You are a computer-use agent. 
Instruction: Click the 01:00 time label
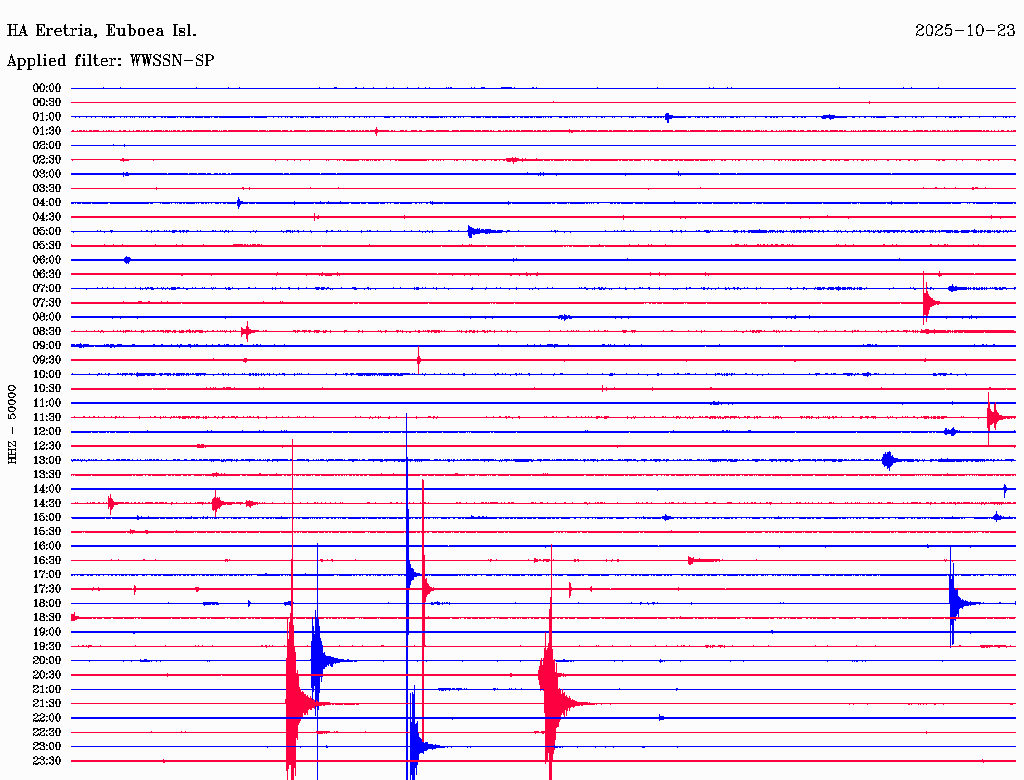pyautogui.click(x=47, y=117)
